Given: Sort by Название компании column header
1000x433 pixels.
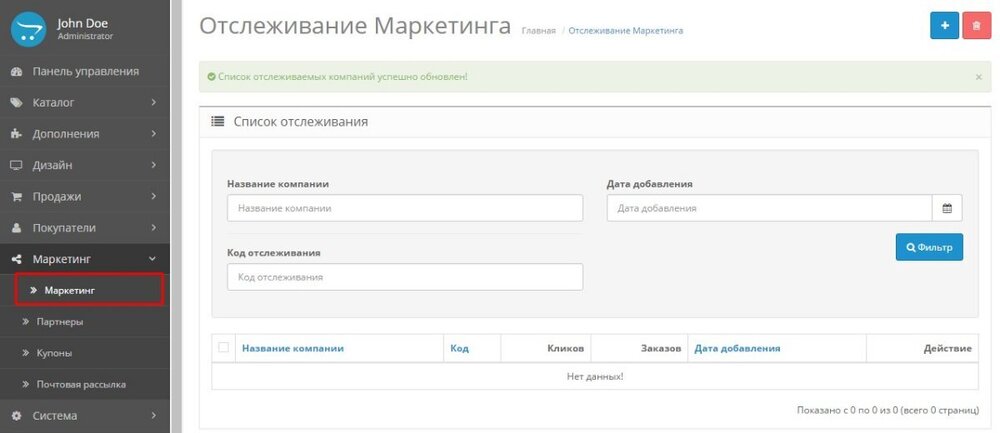Looking at the screenshot, I should [292, 348].
